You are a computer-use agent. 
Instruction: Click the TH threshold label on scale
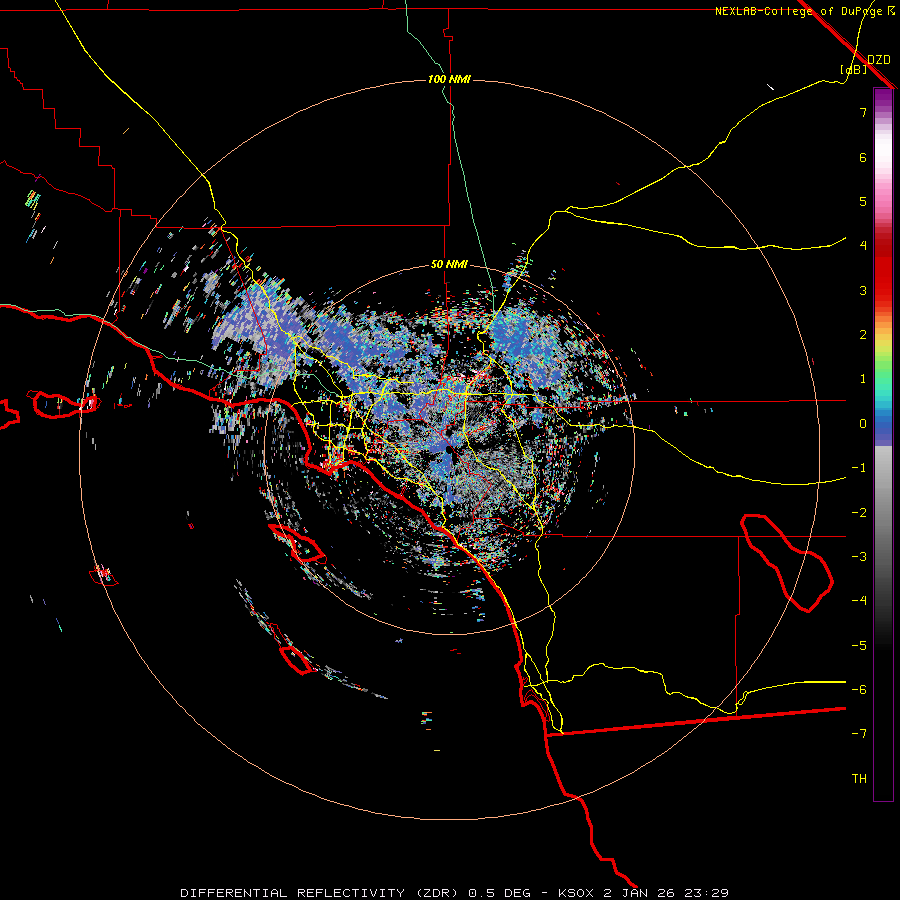click(x=859, y=779)
